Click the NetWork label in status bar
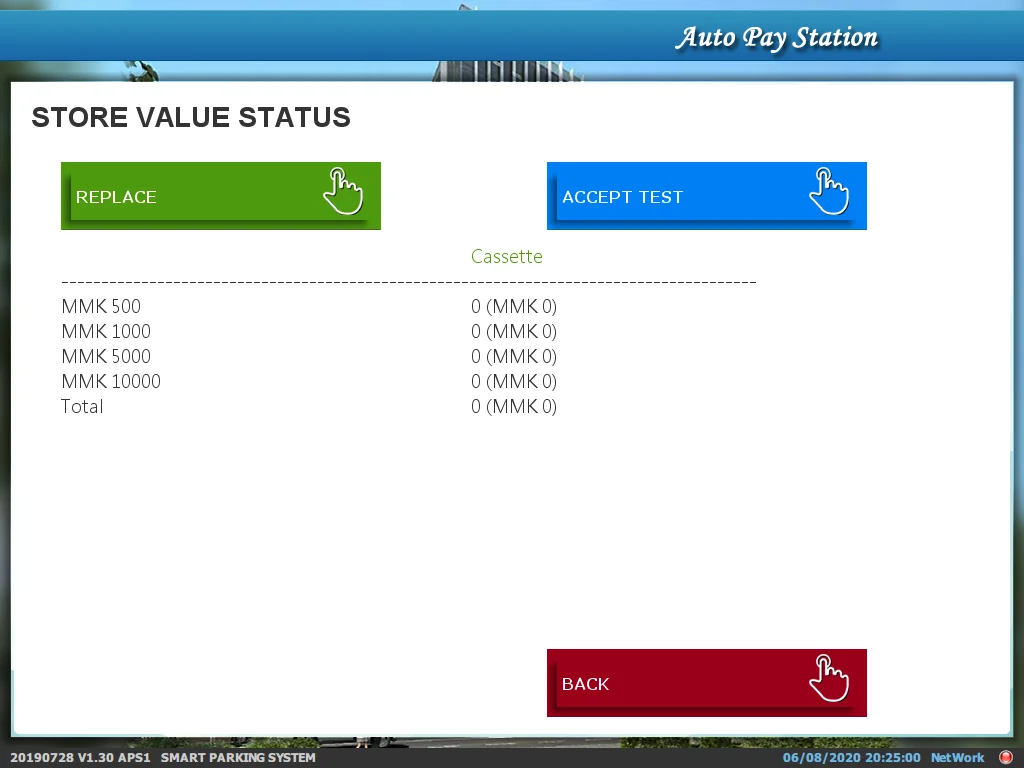1024x768 pixels. tap(957, 758)
